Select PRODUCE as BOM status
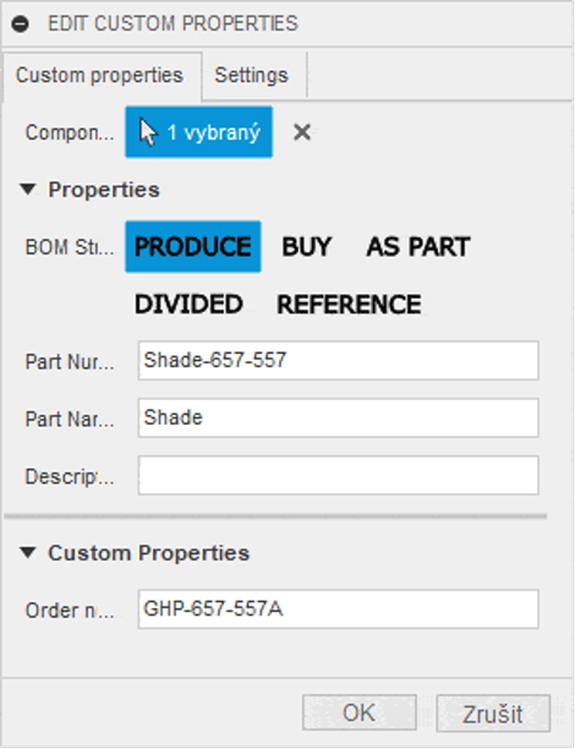The height and width of the screenshot is (749, 575). pos(193,246)
